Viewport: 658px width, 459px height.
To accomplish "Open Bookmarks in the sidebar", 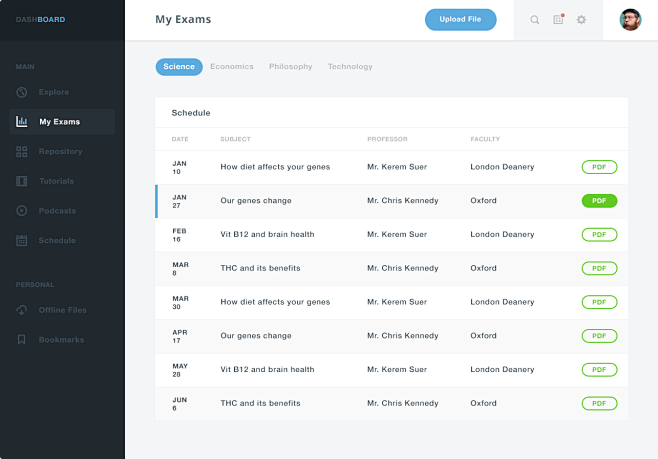I will (x=62, y=340).
